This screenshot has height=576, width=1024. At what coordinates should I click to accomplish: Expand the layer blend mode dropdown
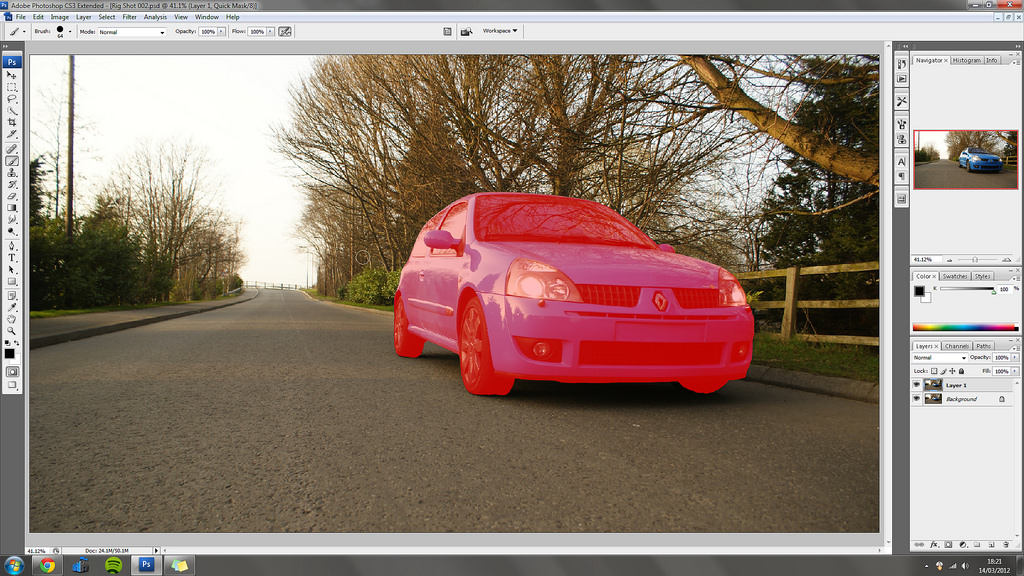[939, 357]
